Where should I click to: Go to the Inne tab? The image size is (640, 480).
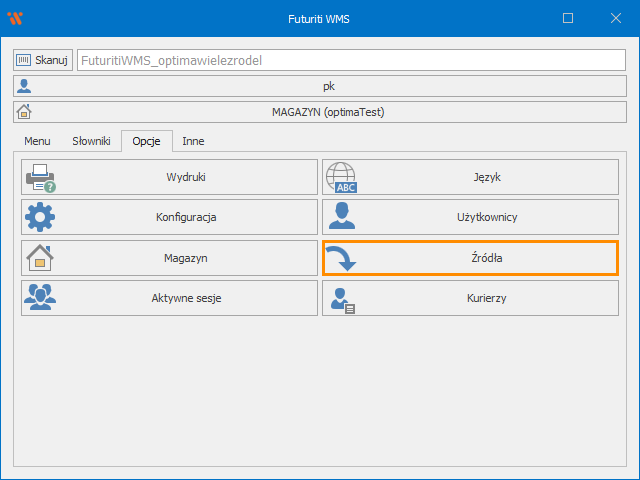193,142
